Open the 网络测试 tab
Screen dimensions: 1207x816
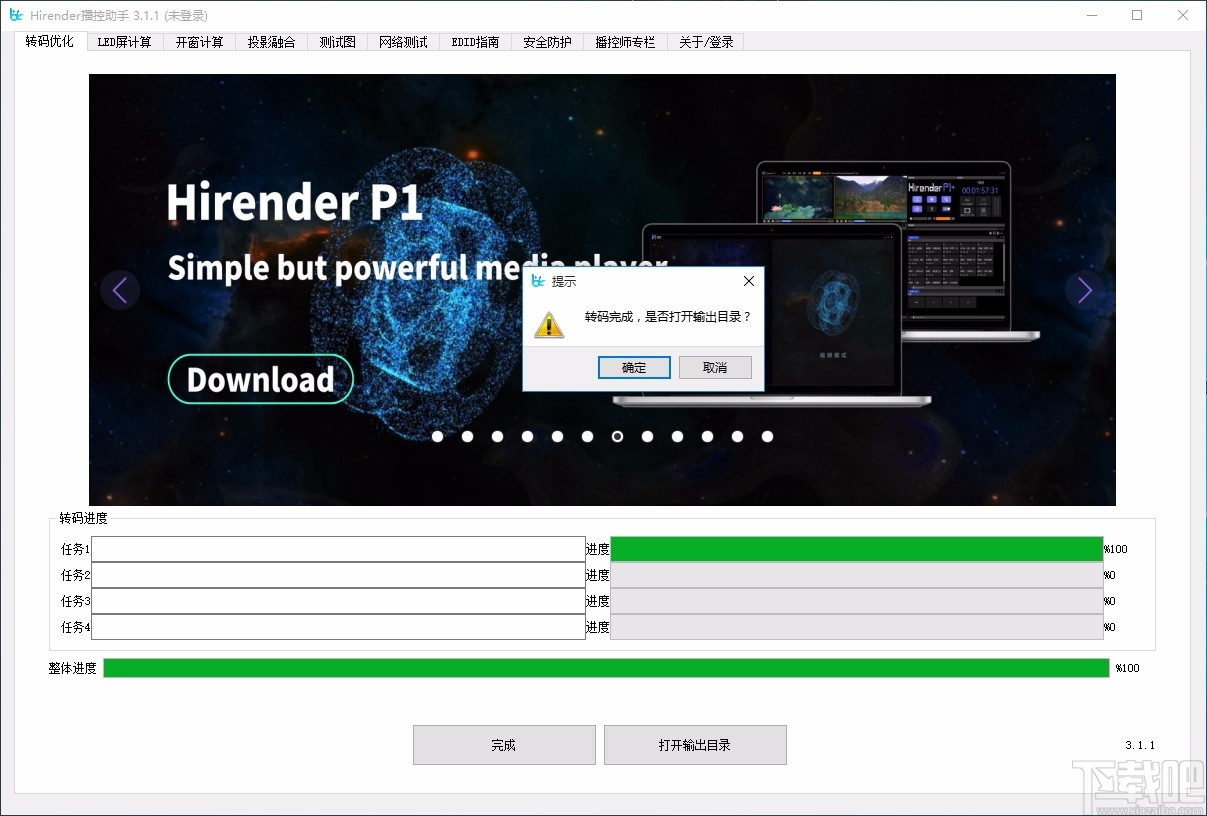403,42
